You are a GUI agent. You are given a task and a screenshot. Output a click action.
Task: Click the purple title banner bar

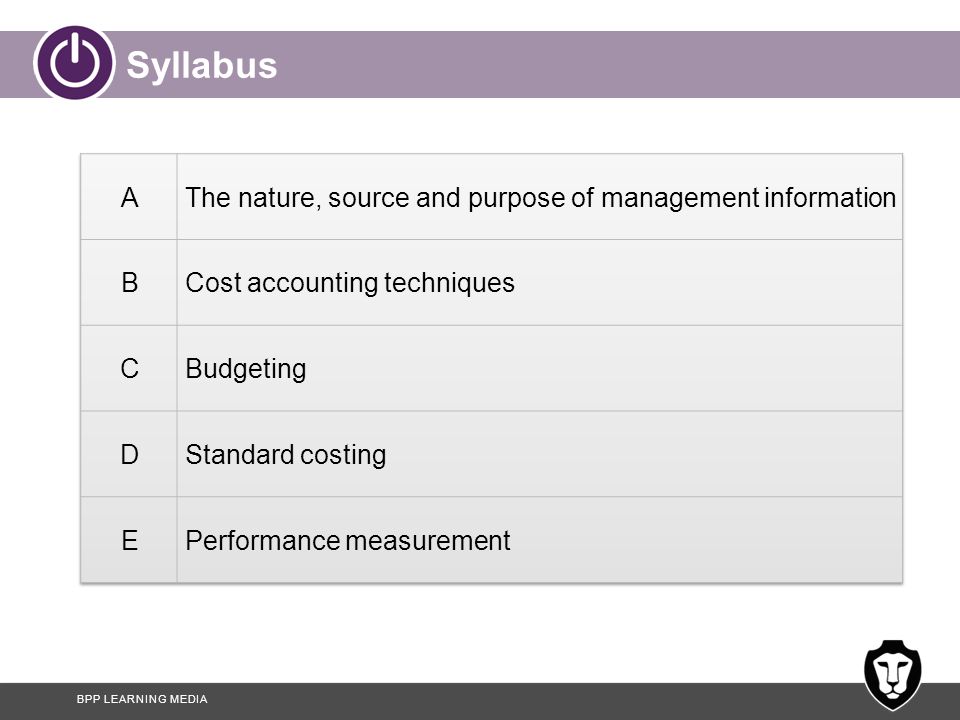click(x=480, y=64)
